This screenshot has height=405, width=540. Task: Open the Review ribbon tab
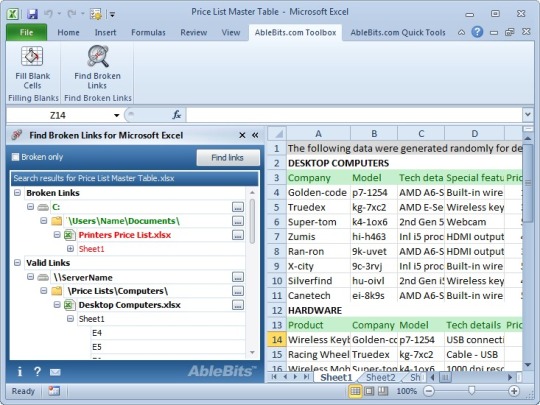click(194, 32)
